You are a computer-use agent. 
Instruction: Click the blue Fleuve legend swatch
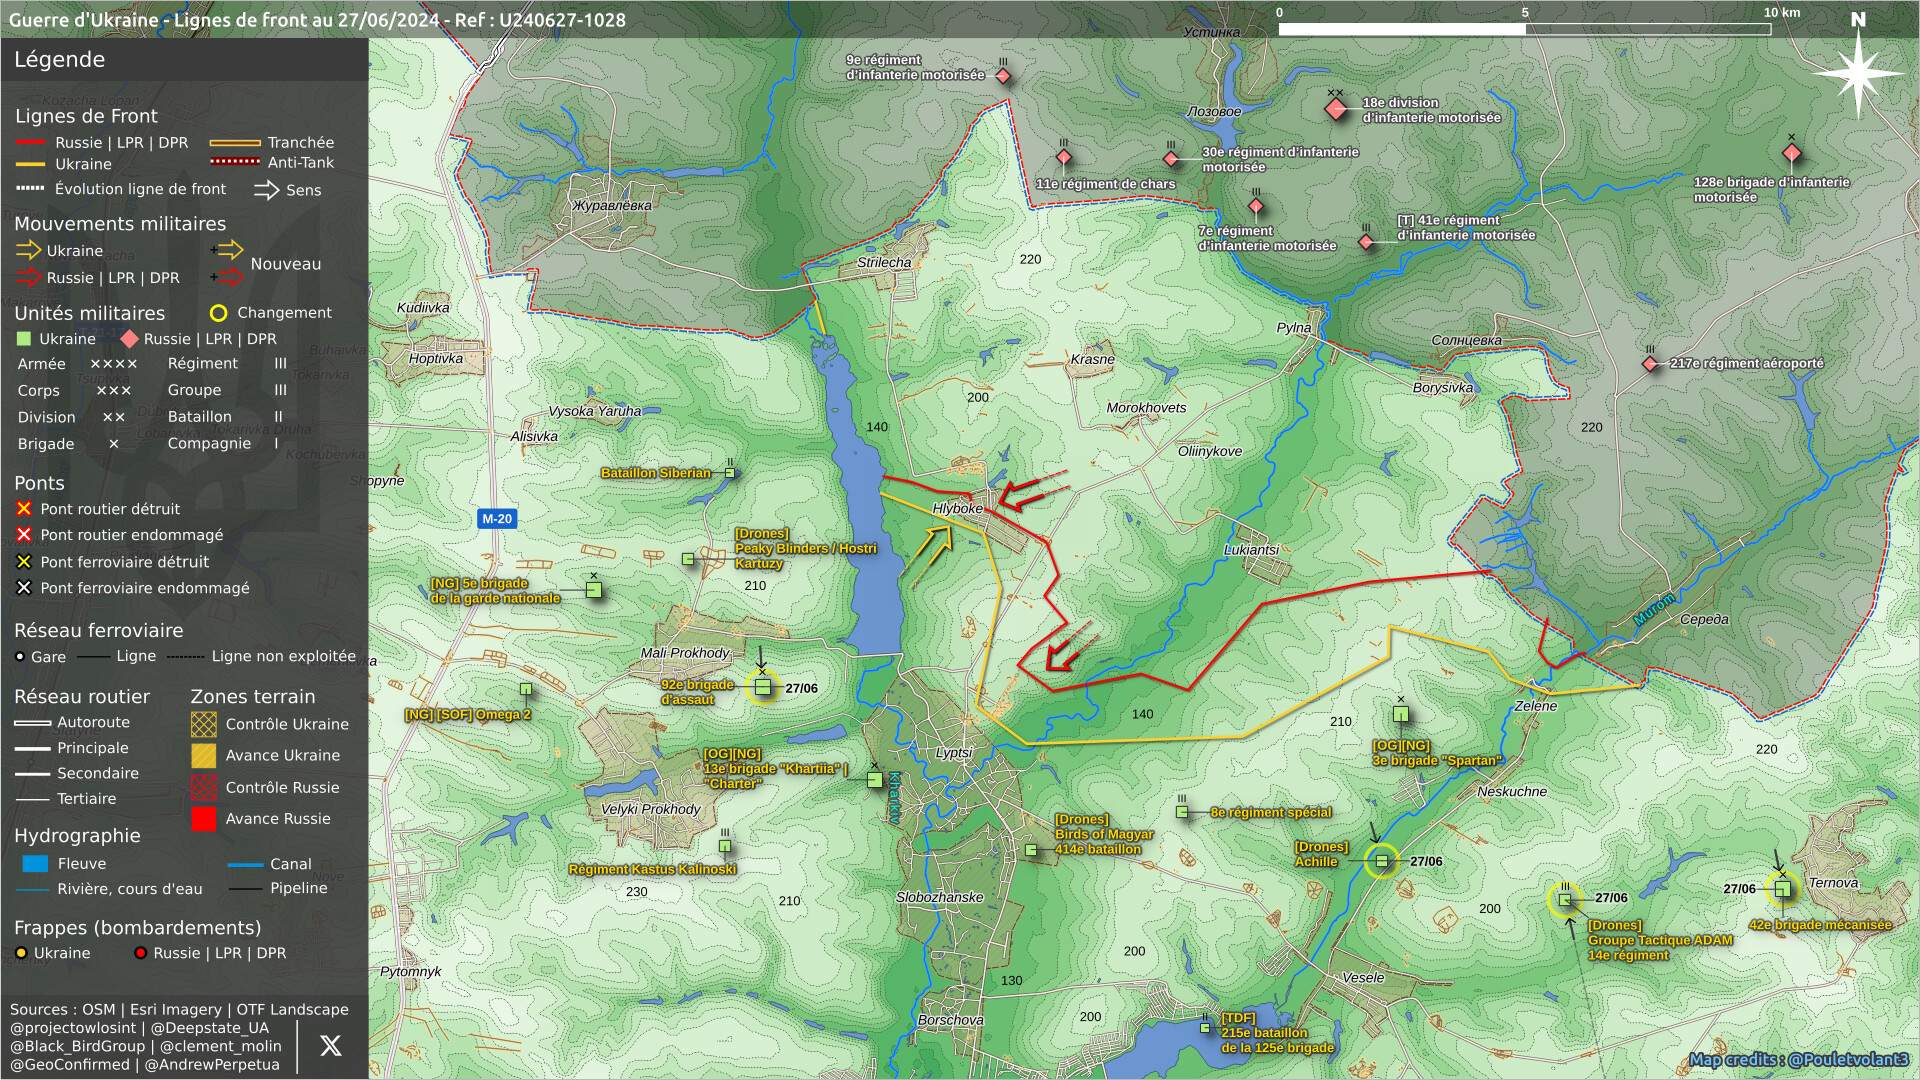[x=35, y=864]
